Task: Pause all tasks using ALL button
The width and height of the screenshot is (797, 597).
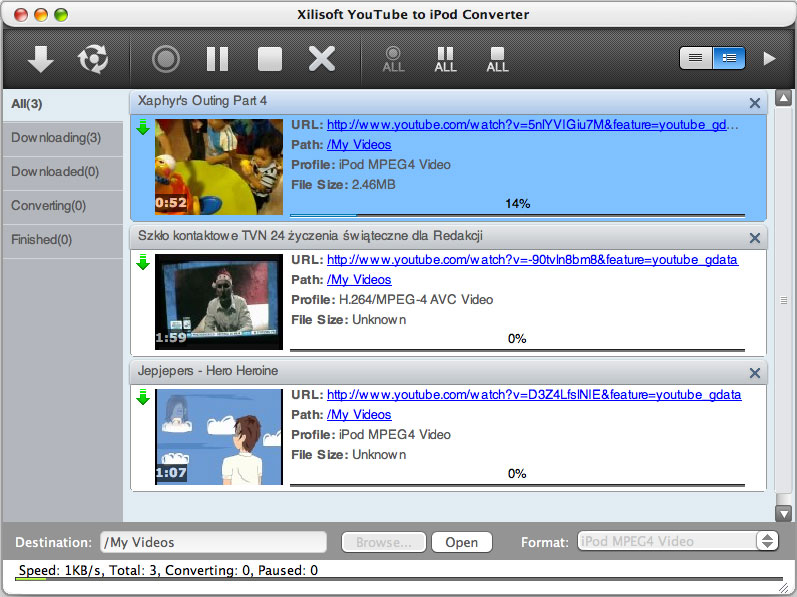Action: [x=445, y=59]
